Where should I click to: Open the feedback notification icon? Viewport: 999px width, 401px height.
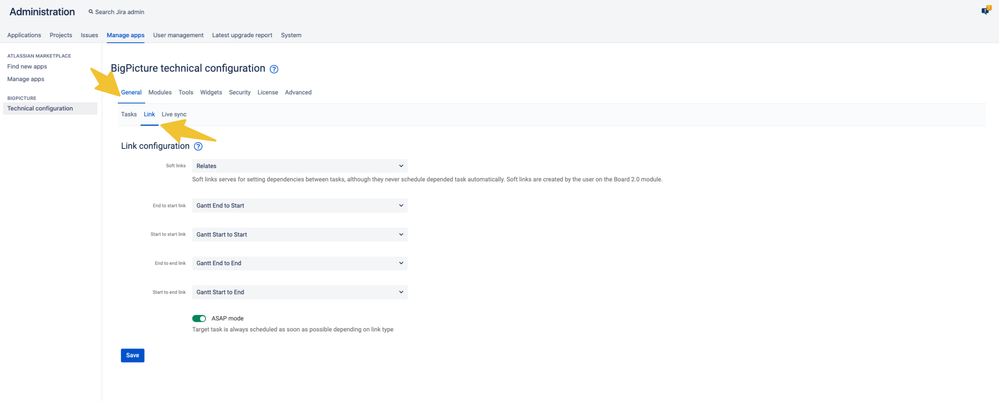pos(985,10)
